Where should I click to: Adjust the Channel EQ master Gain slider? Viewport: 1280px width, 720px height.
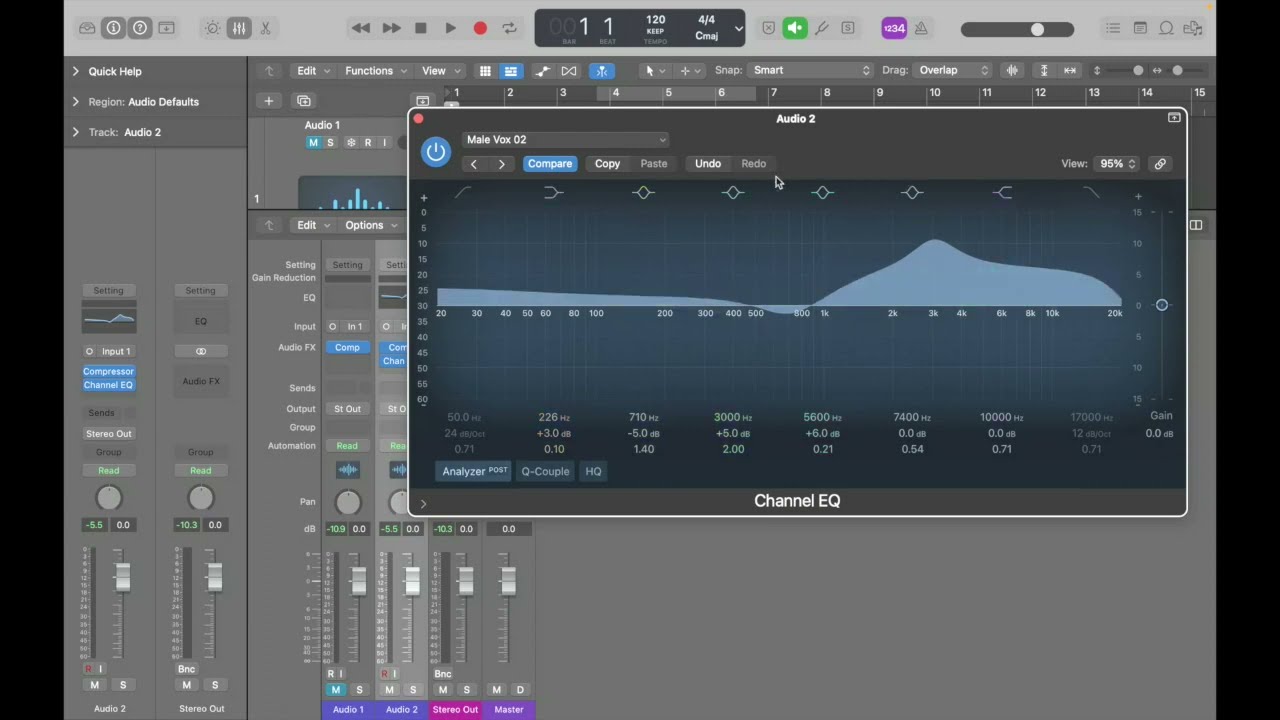pos(1162,305)
